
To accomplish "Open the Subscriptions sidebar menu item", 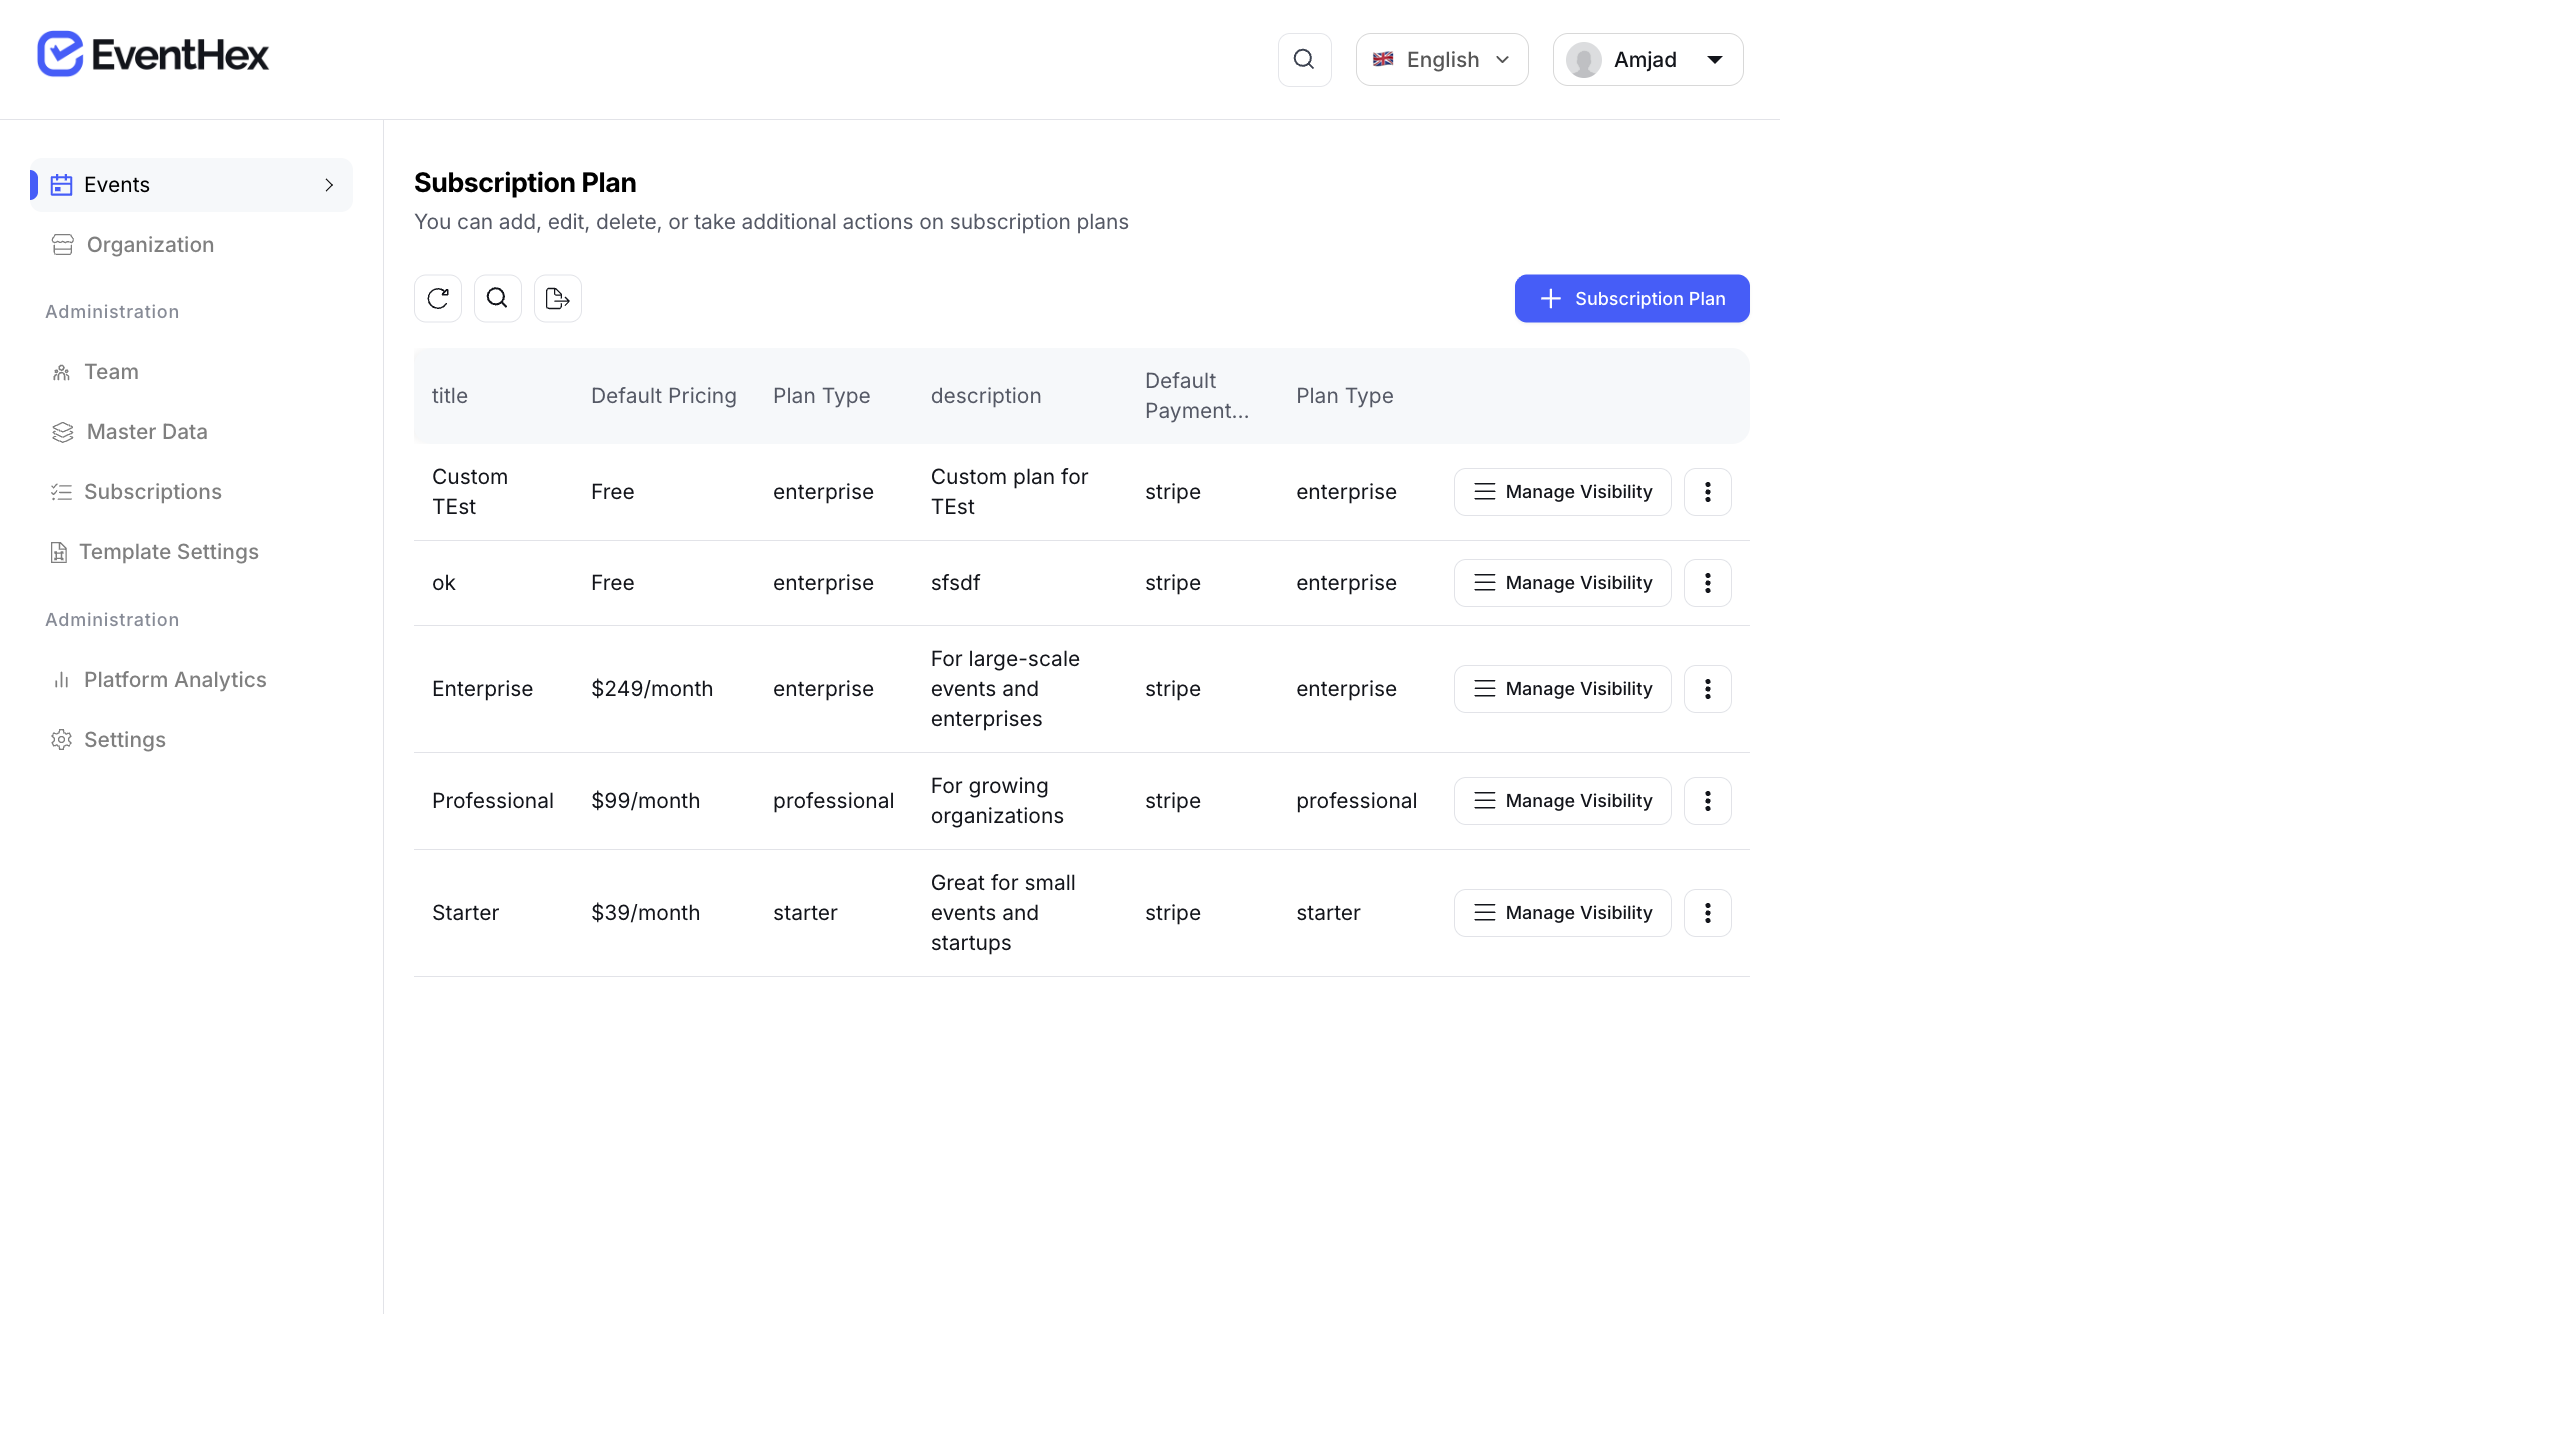I will pos(152,491).
